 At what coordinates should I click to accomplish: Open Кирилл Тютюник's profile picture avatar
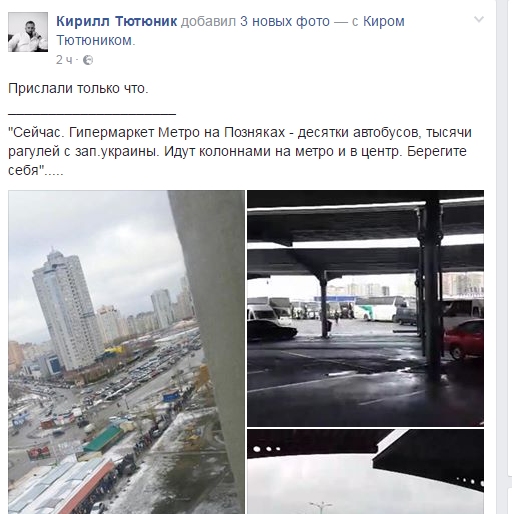point(28,32)
